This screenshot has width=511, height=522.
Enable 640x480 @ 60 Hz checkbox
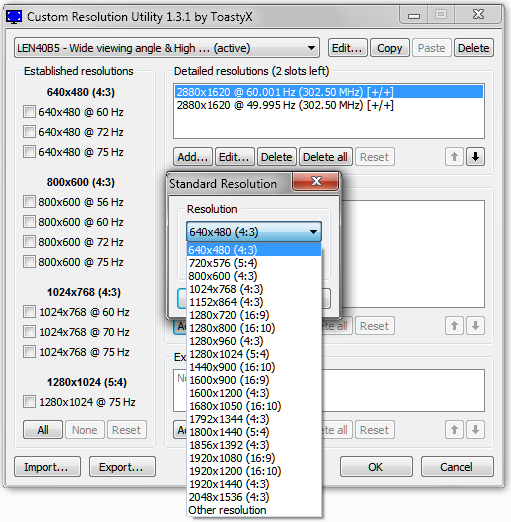[x=29, y=112]
